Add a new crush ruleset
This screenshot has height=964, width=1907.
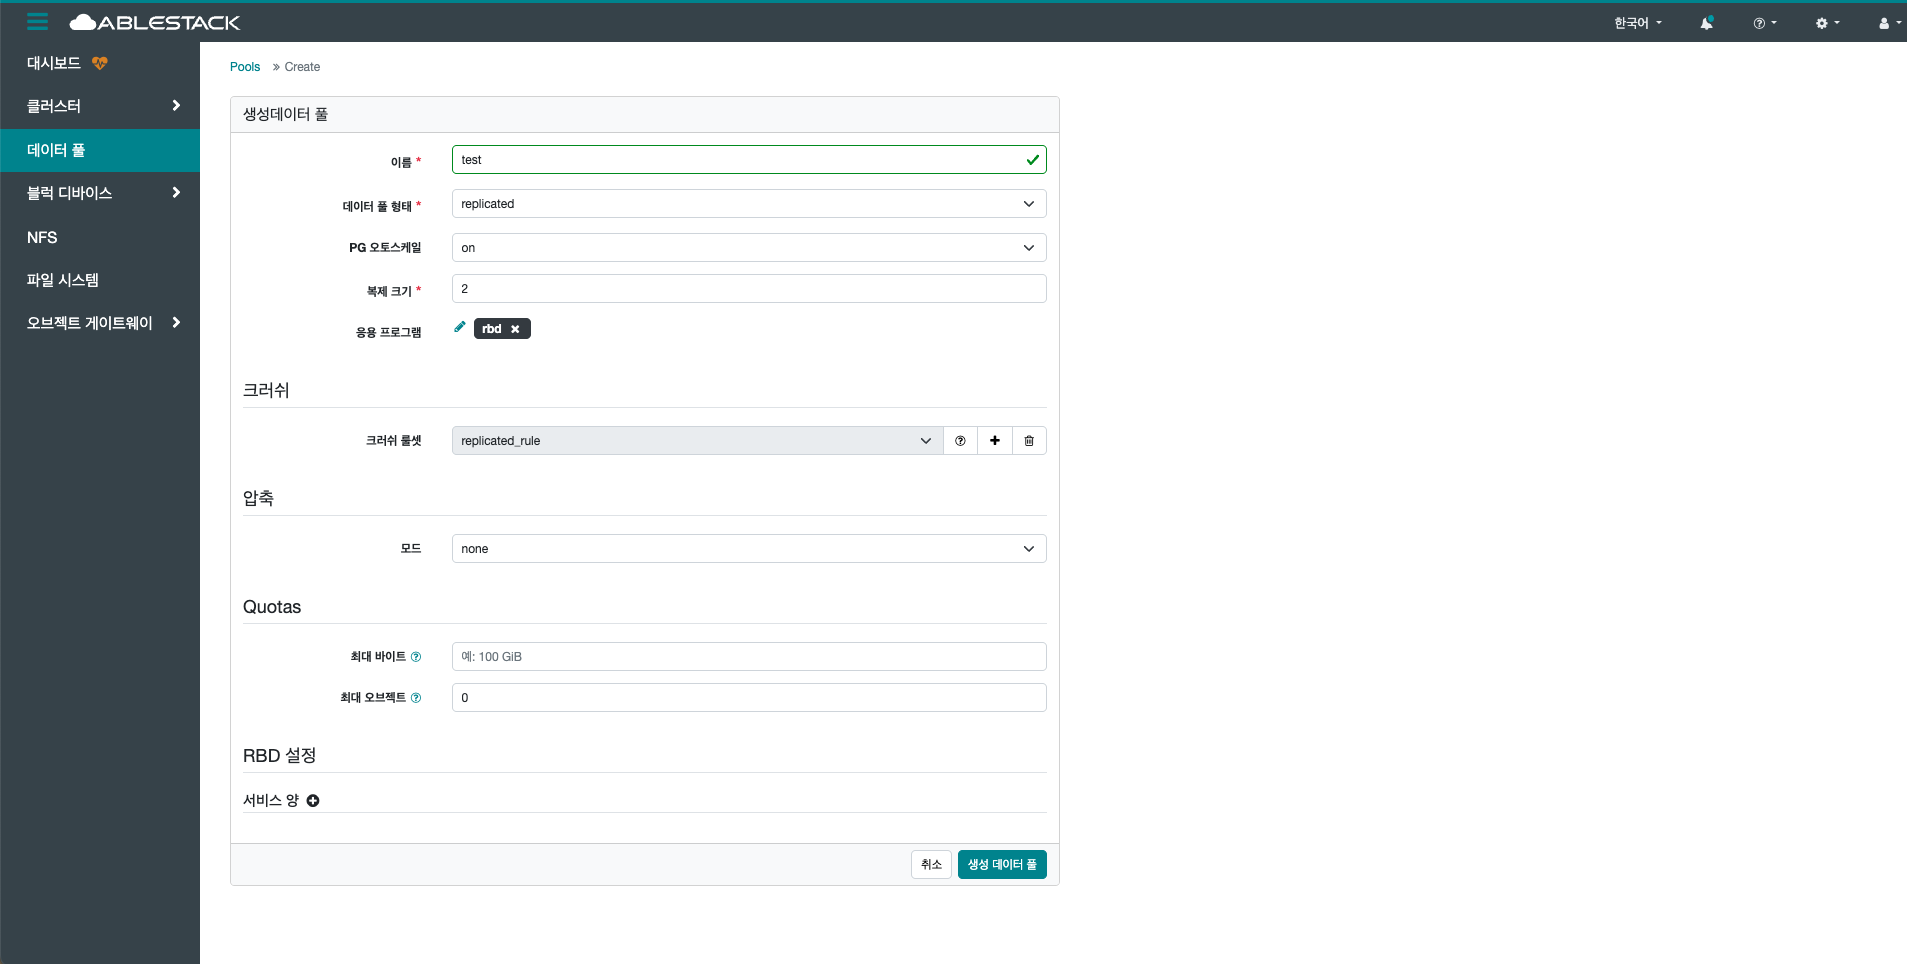(x=995, y=441)
